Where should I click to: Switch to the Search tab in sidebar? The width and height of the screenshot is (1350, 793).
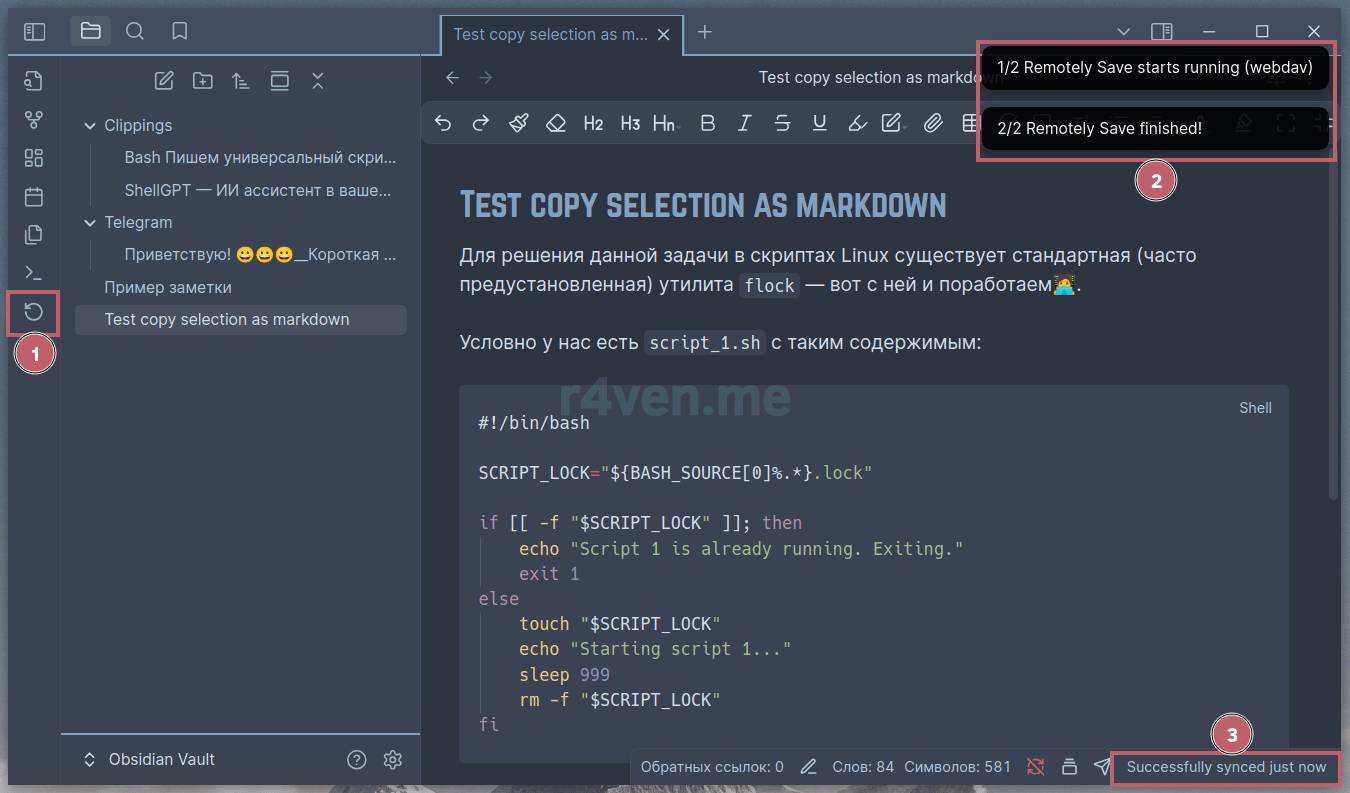pyautogui.click(x=135, y=31)
